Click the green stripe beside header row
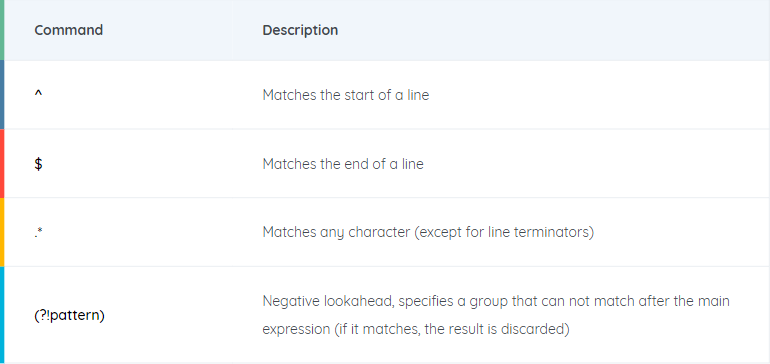The height and width of the screenshot is (364, 770). [x=2, y=30]
